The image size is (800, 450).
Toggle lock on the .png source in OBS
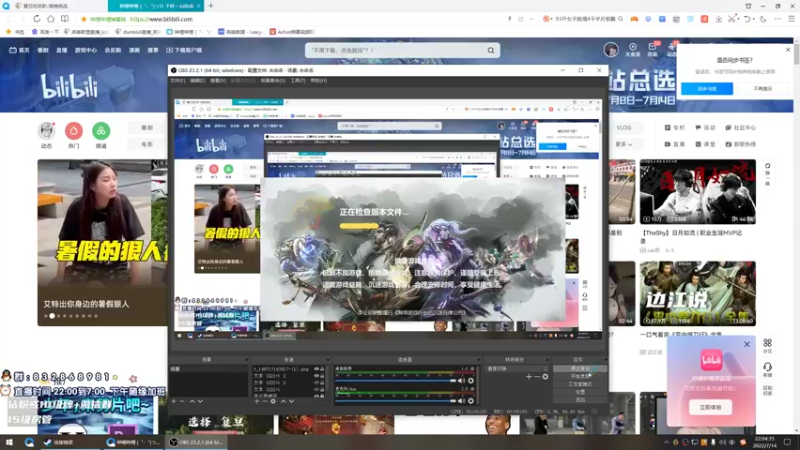322,369
